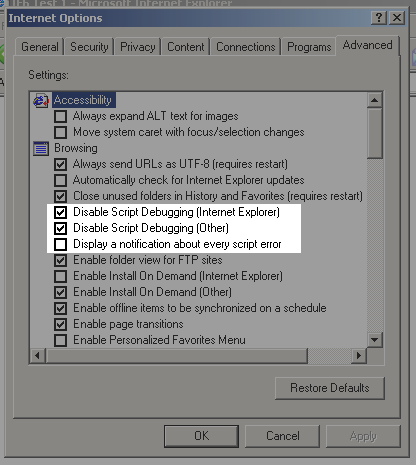The height and width of the screenshot is (465, 416).
Task: Click the Restore Defaults button
Action: click(330, 388)
